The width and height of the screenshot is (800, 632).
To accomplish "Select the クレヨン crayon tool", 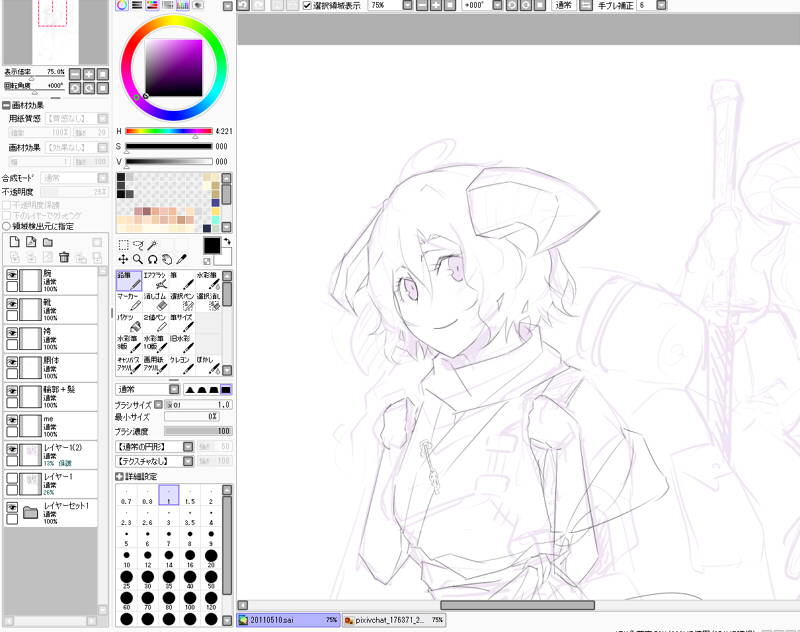I will [x=182, y=365].
